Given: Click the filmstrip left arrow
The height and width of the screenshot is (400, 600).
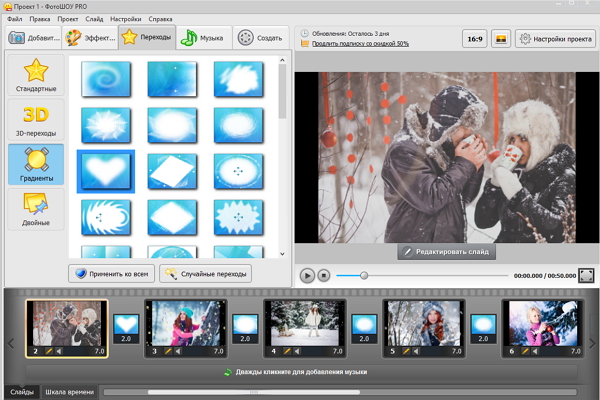Looking at the screenshot, I should (x=11, y=344).
